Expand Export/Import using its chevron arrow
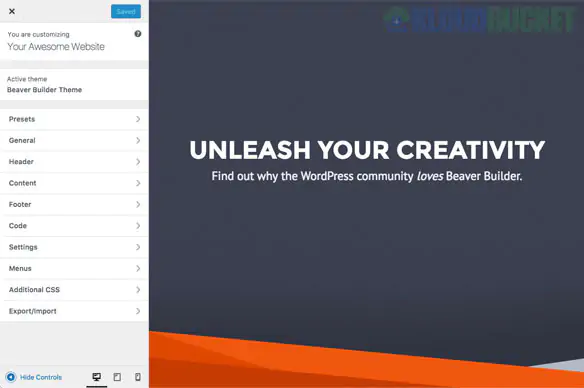Screen dimensions: 584x388 pos(138,311)
